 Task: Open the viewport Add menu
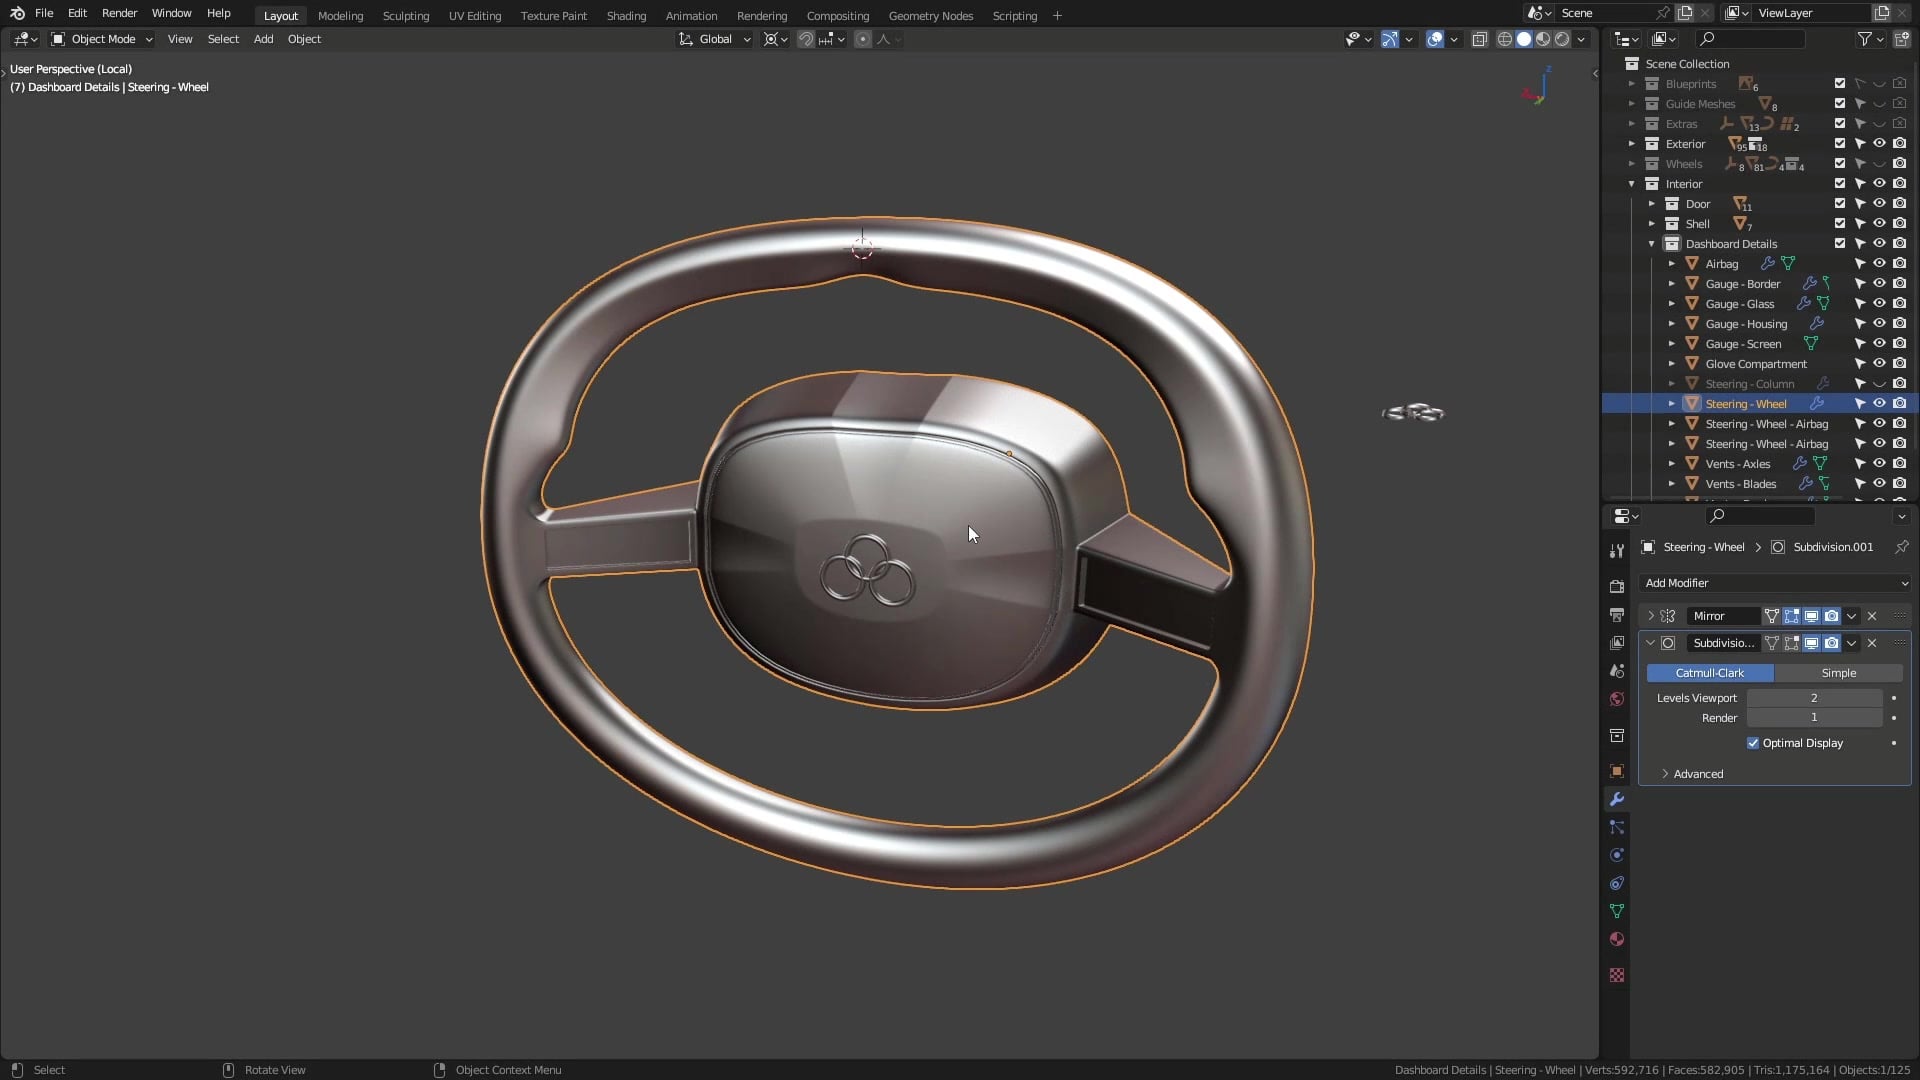(x=263, y=39)
